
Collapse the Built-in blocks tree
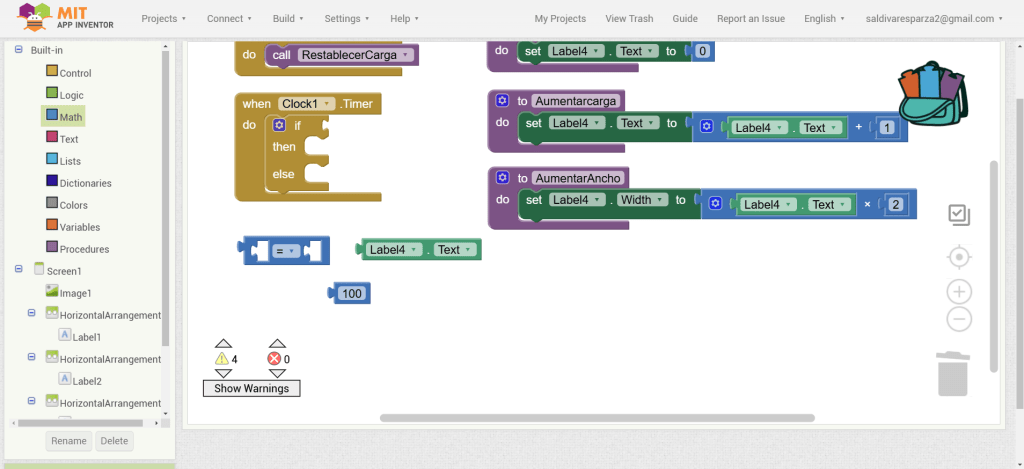click(18, 50)
